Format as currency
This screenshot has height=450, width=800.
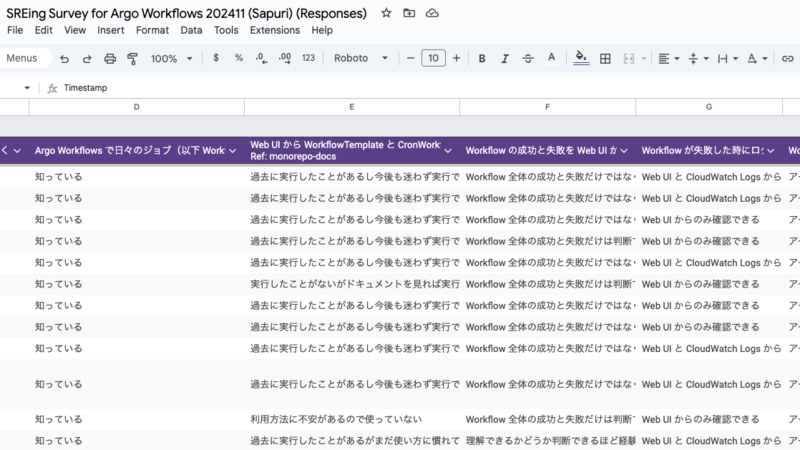tap(216, 58)
